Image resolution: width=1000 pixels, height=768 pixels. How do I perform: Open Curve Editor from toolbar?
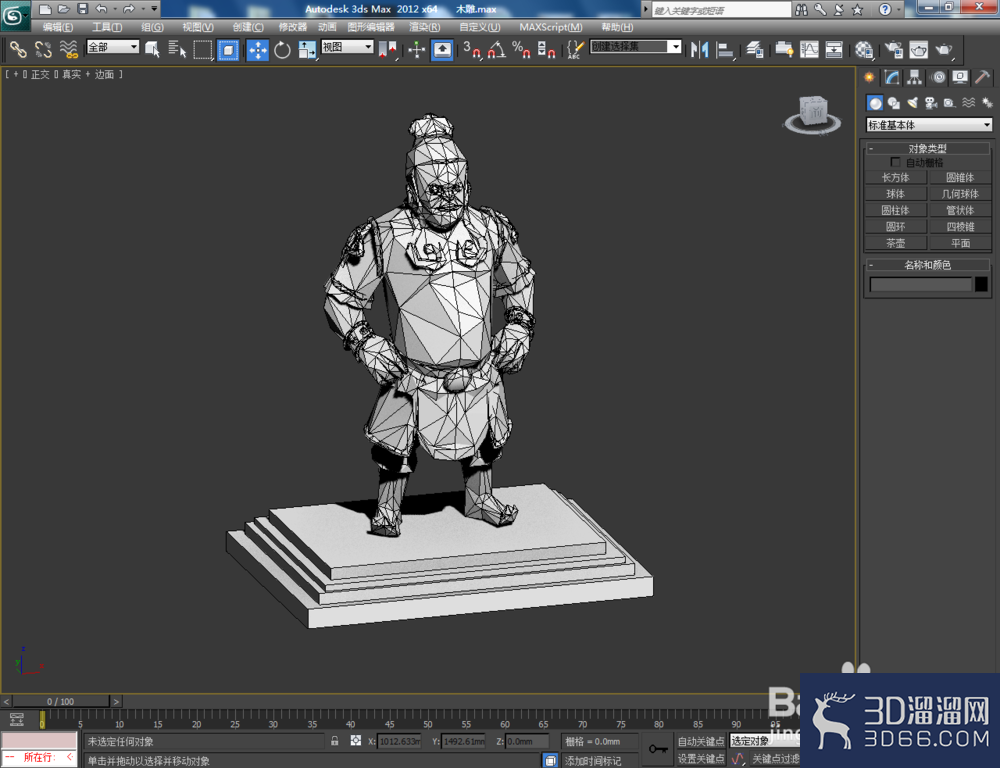pyautogui.click(x=809, y=49)
